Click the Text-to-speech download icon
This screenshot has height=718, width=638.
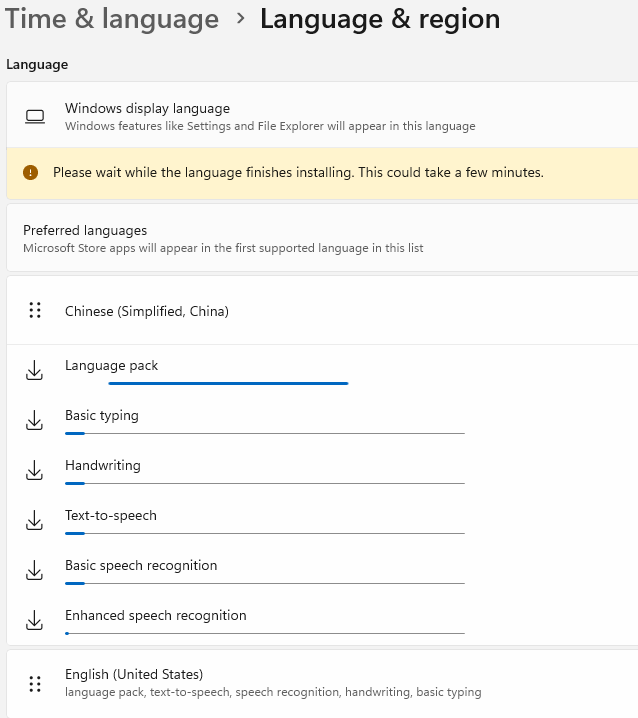[x=35, y=521]
